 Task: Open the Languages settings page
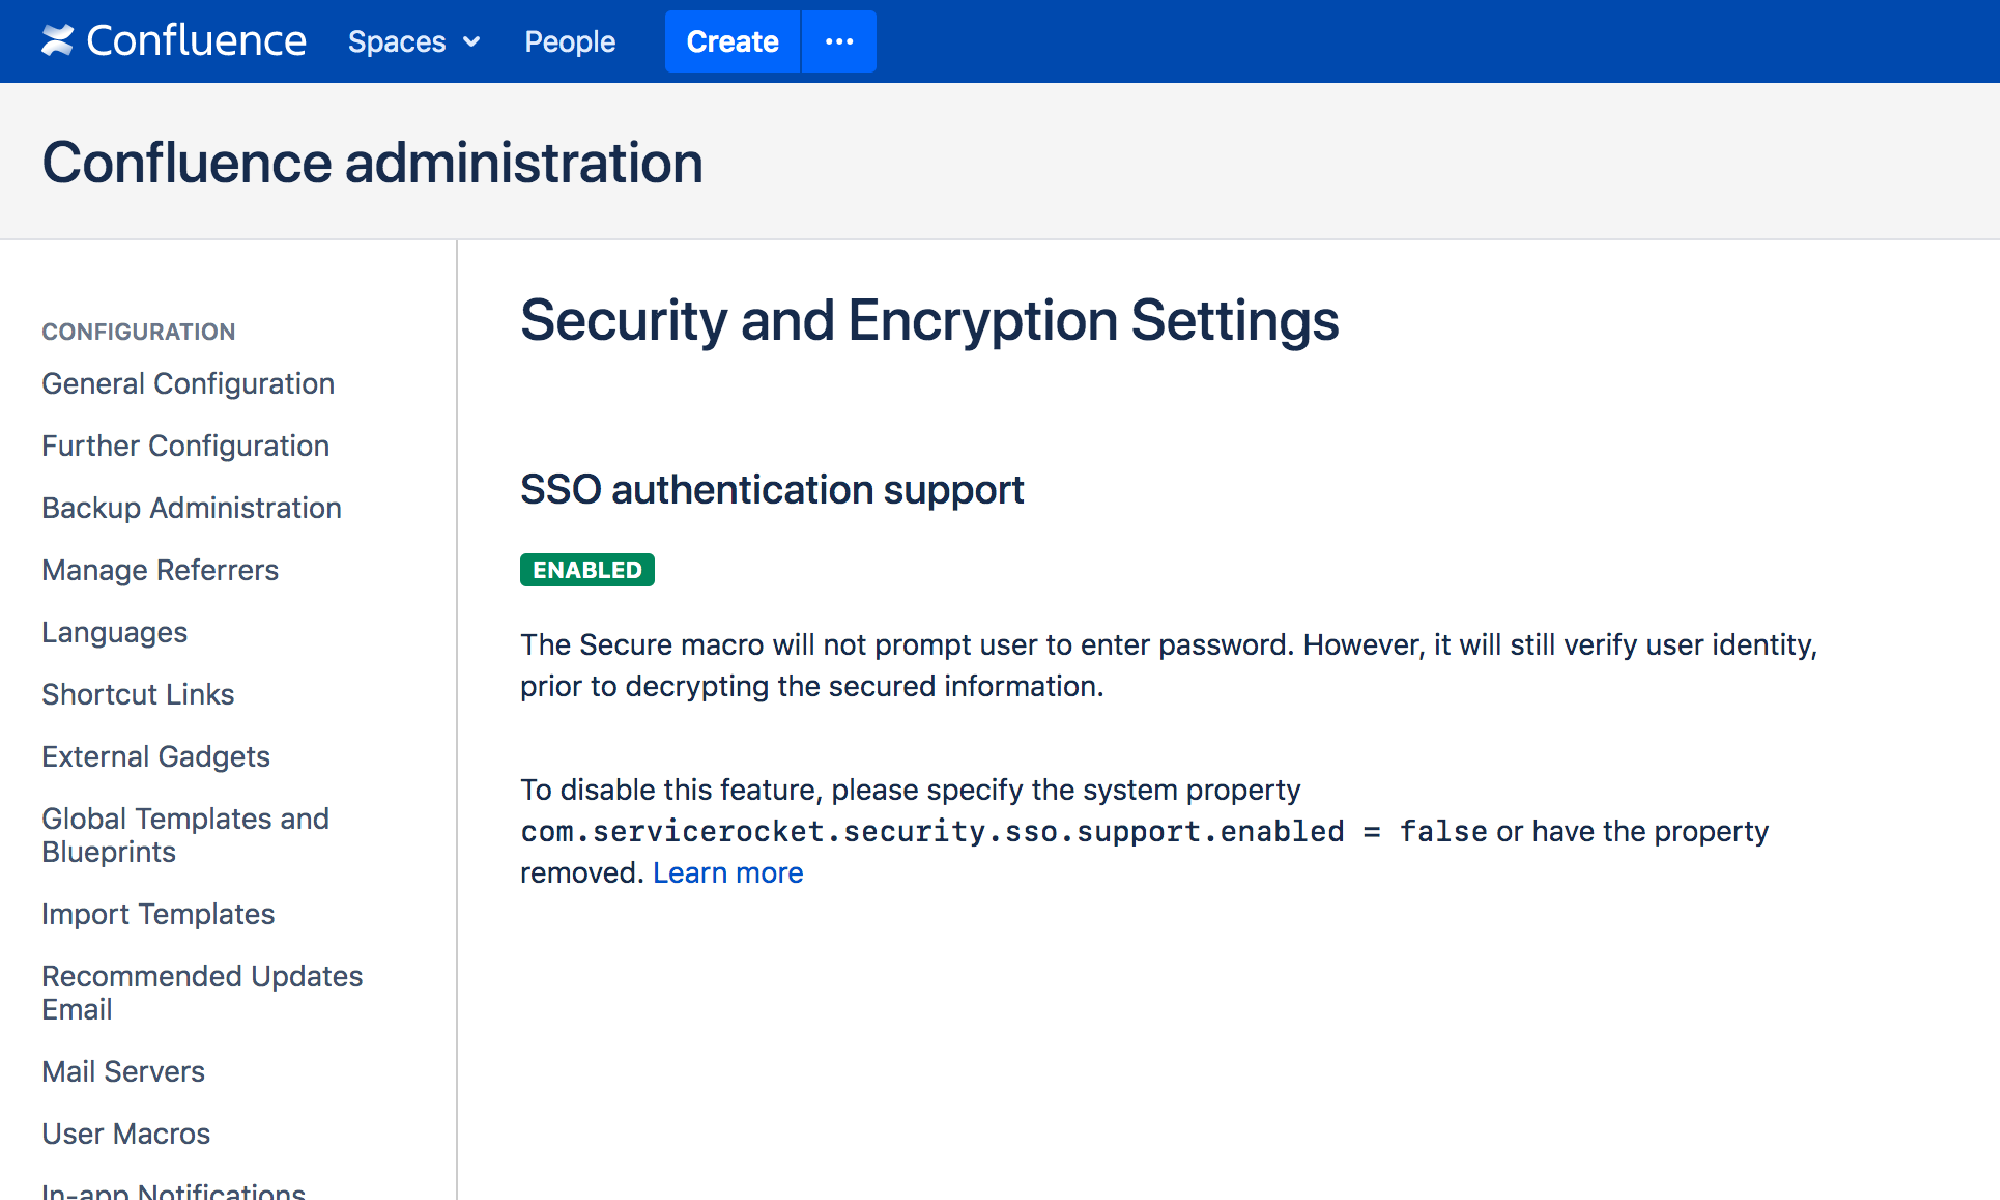tap(114, 632)
